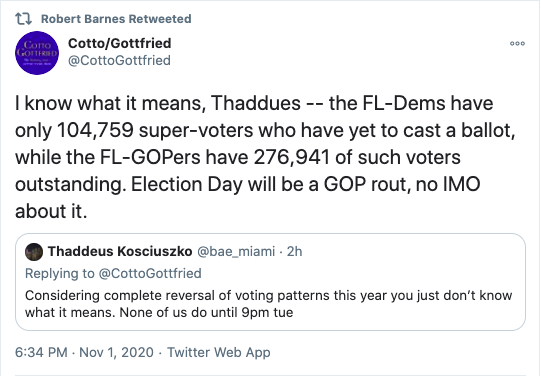
Task: Click the '104,759 super-voters' figure in the tweet
Action: tap(155, 130)
